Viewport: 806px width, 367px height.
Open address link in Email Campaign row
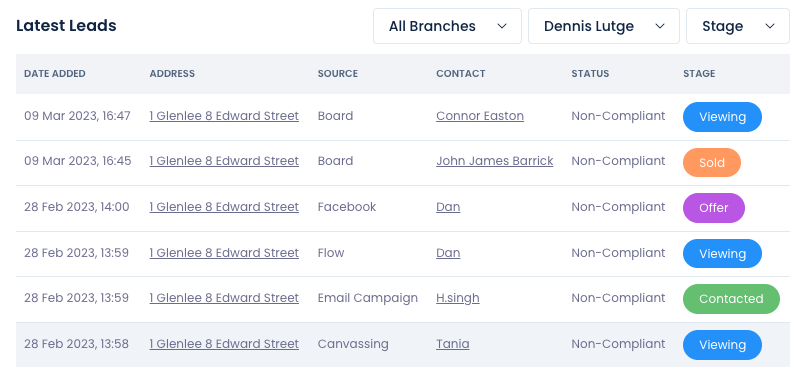(x=224, y=298)
